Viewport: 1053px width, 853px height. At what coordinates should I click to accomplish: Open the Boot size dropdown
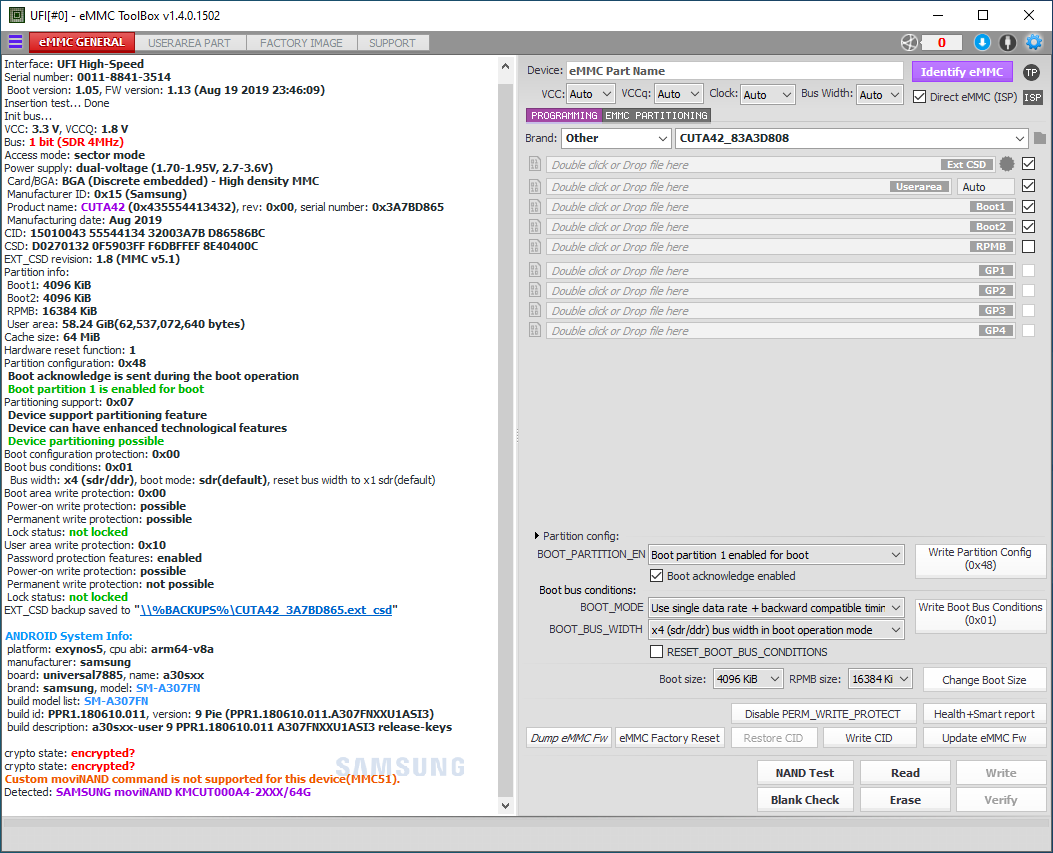pos(747,679)
